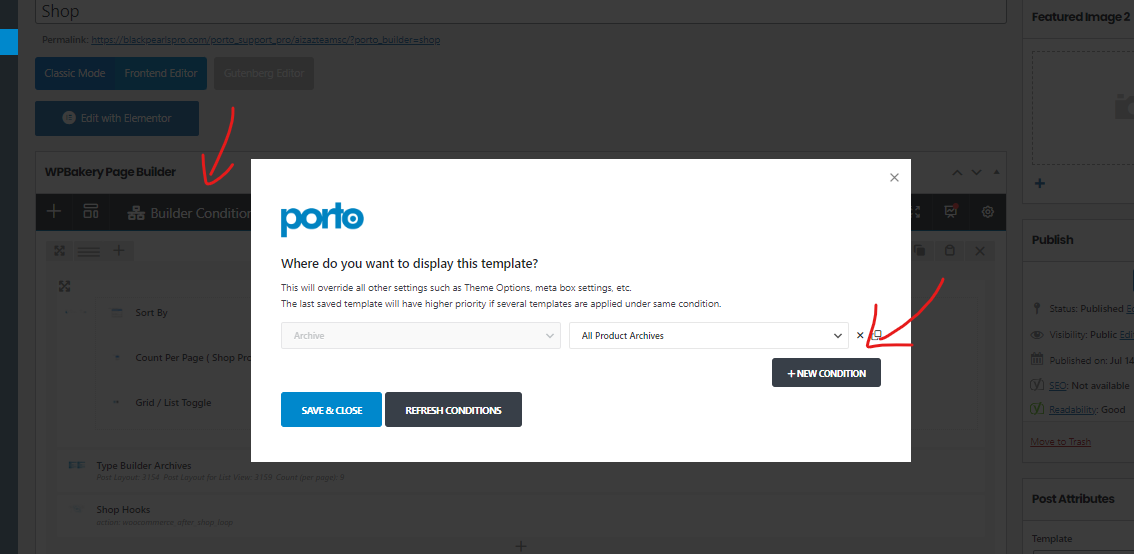Click the Sort By element icon
This screenshot has width=1134, height=554.
coord(117,312)
